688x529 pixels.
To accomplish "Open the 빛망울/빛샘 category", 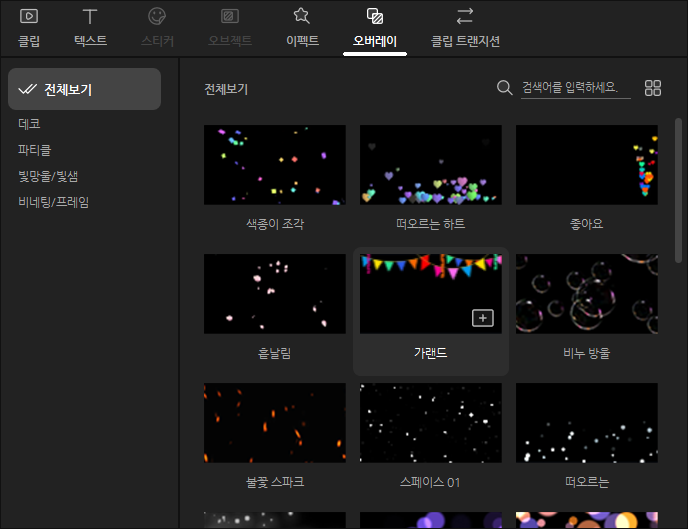I will click(48, 176).
